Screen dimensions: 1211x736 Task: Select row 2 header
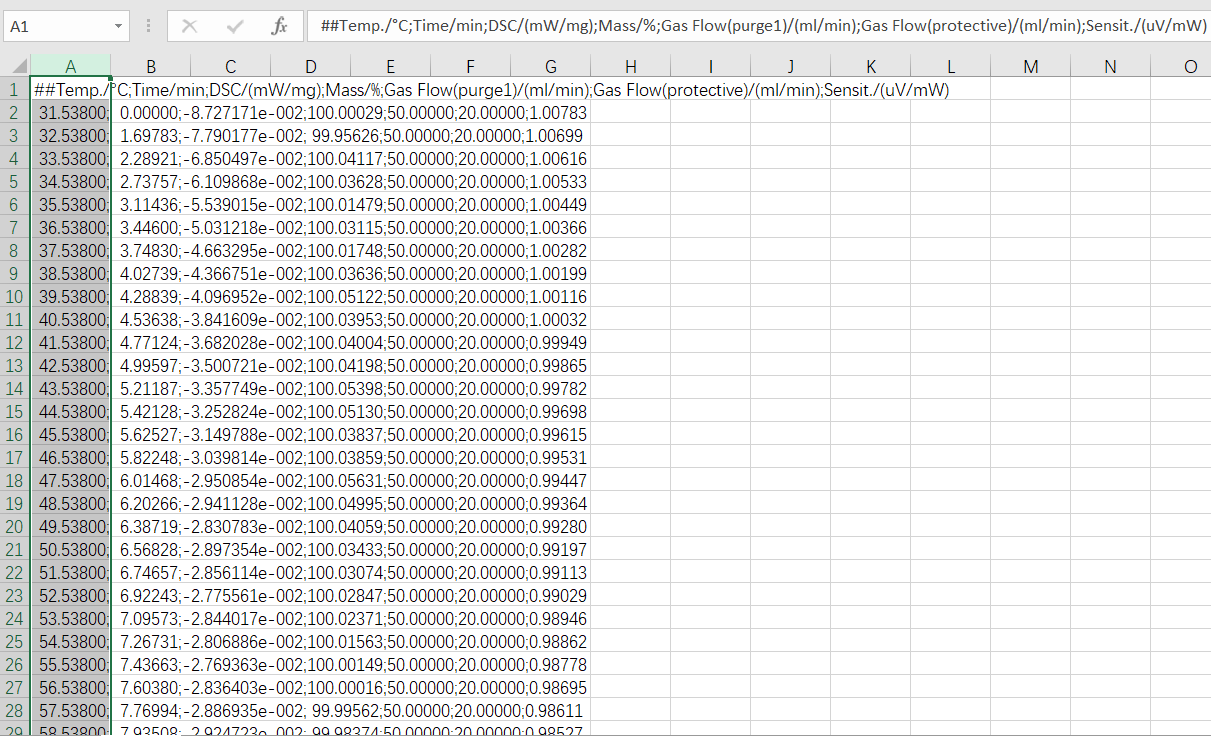click(15, 113)
